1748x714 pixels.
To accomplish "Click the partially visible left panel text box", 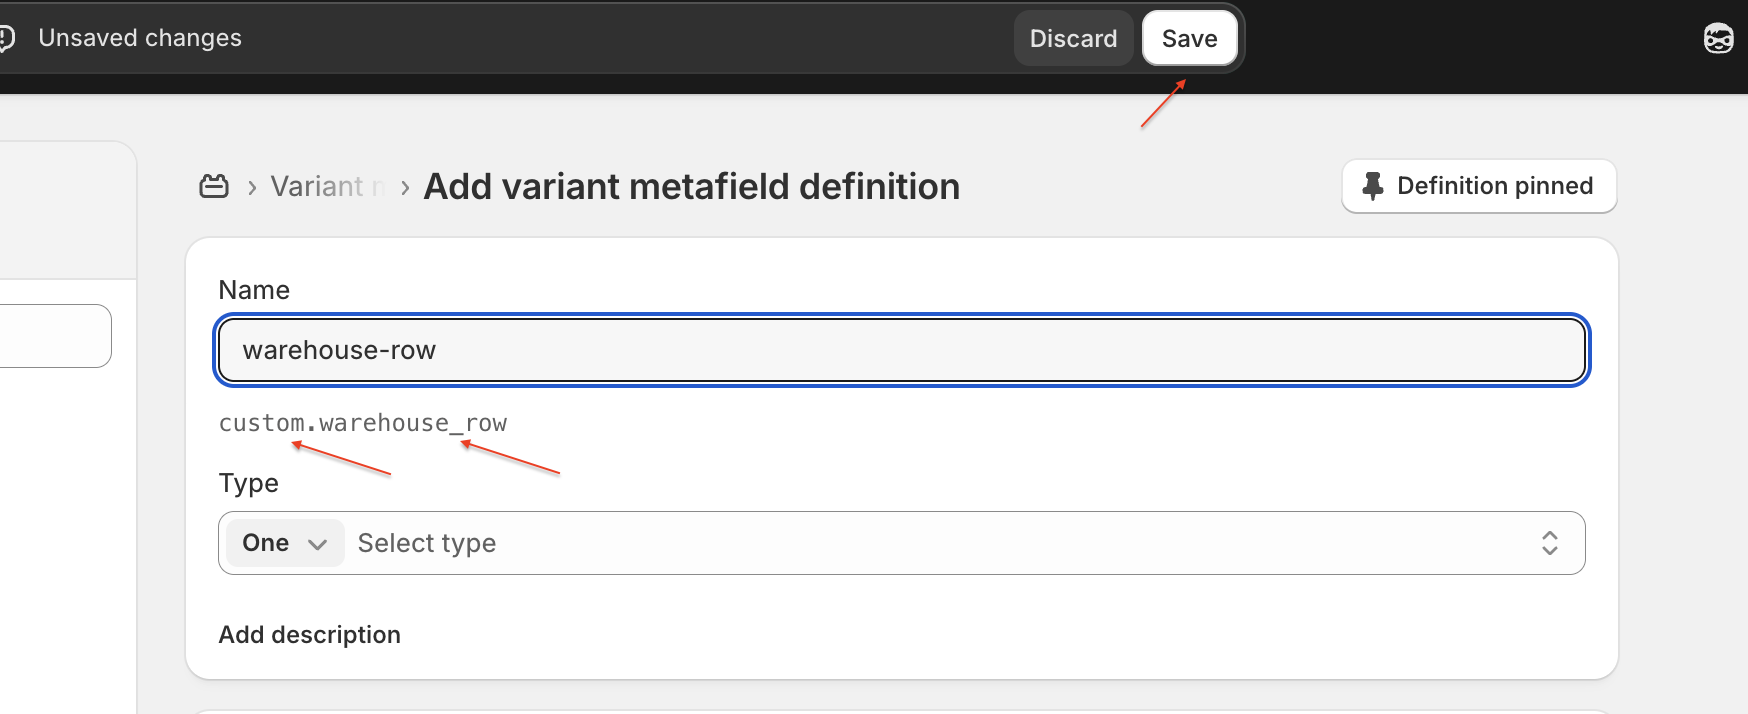I will [55, 336].
